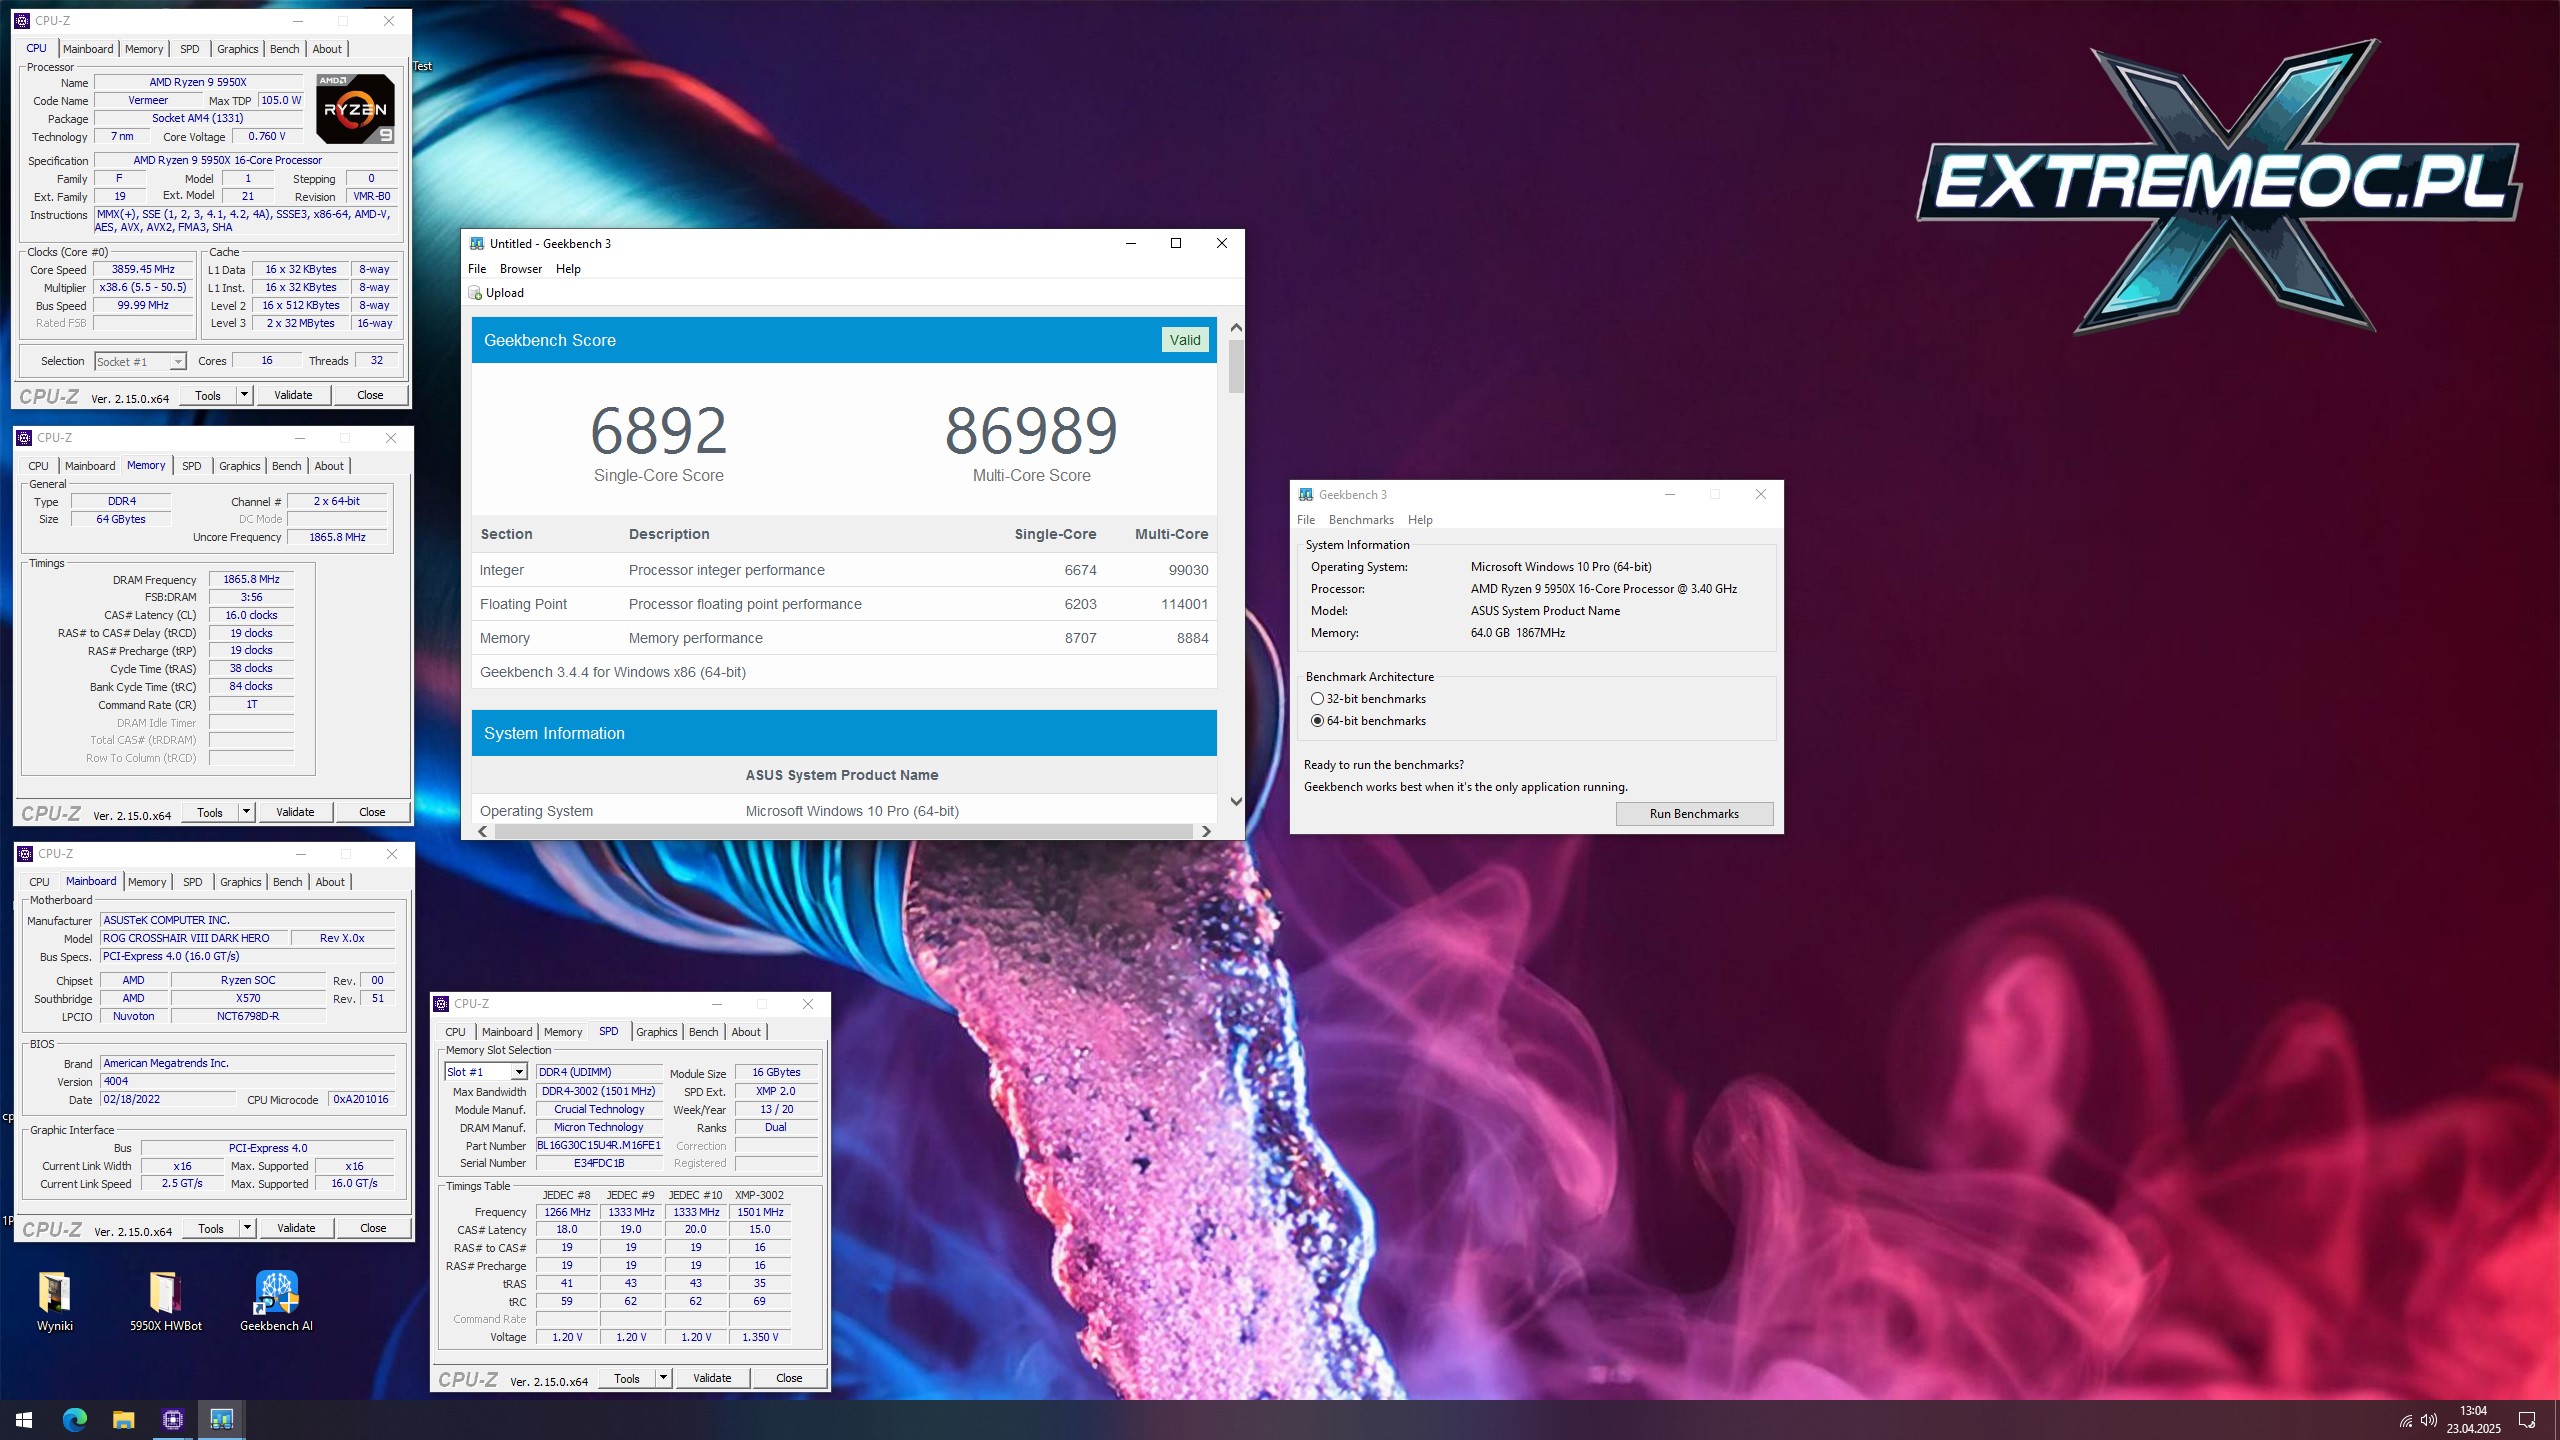Maximize the Geekbench results window
2560x1440 pixels.
pyautogui.click(x=1176, y=243)
